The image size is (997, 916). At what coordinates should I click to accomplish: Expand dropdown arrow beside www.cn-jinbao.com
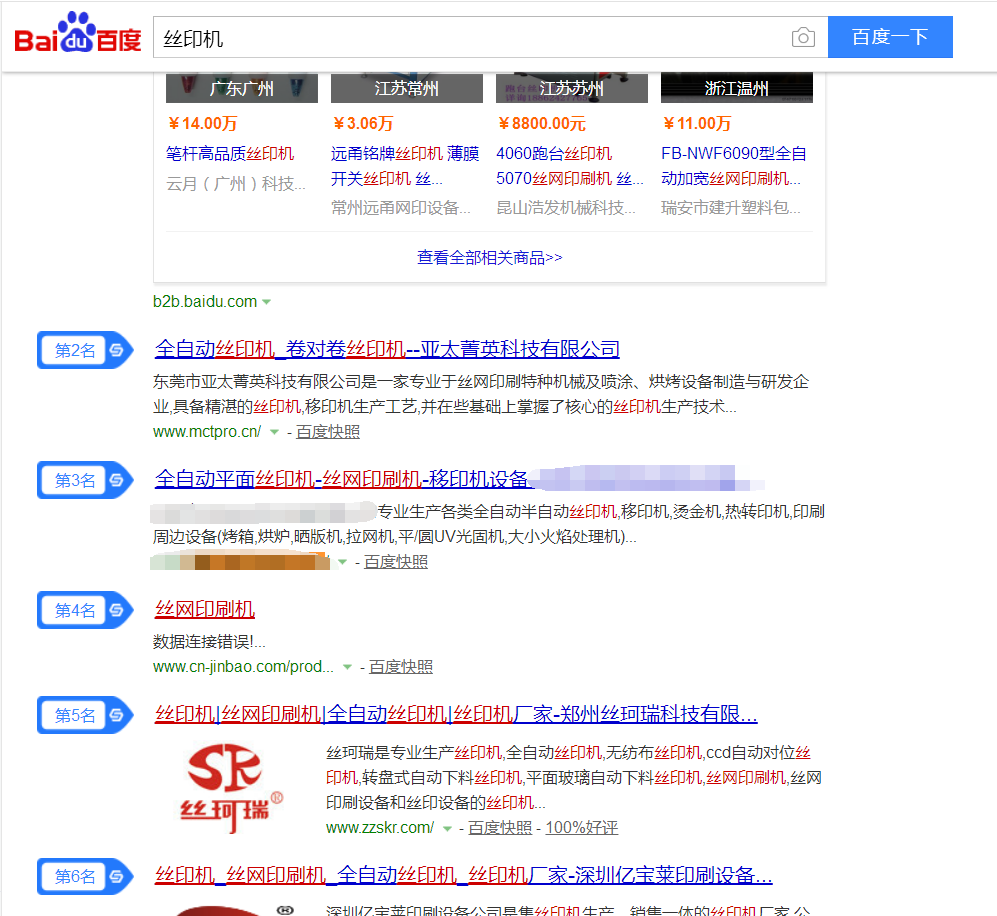tap(347, 667)
